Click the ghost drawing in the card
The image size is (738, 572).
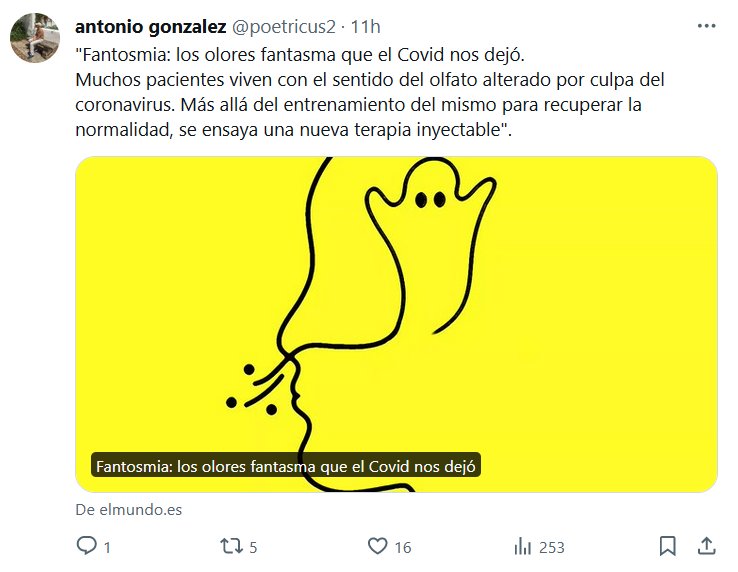pyautogui.click(x=431, y=245)
